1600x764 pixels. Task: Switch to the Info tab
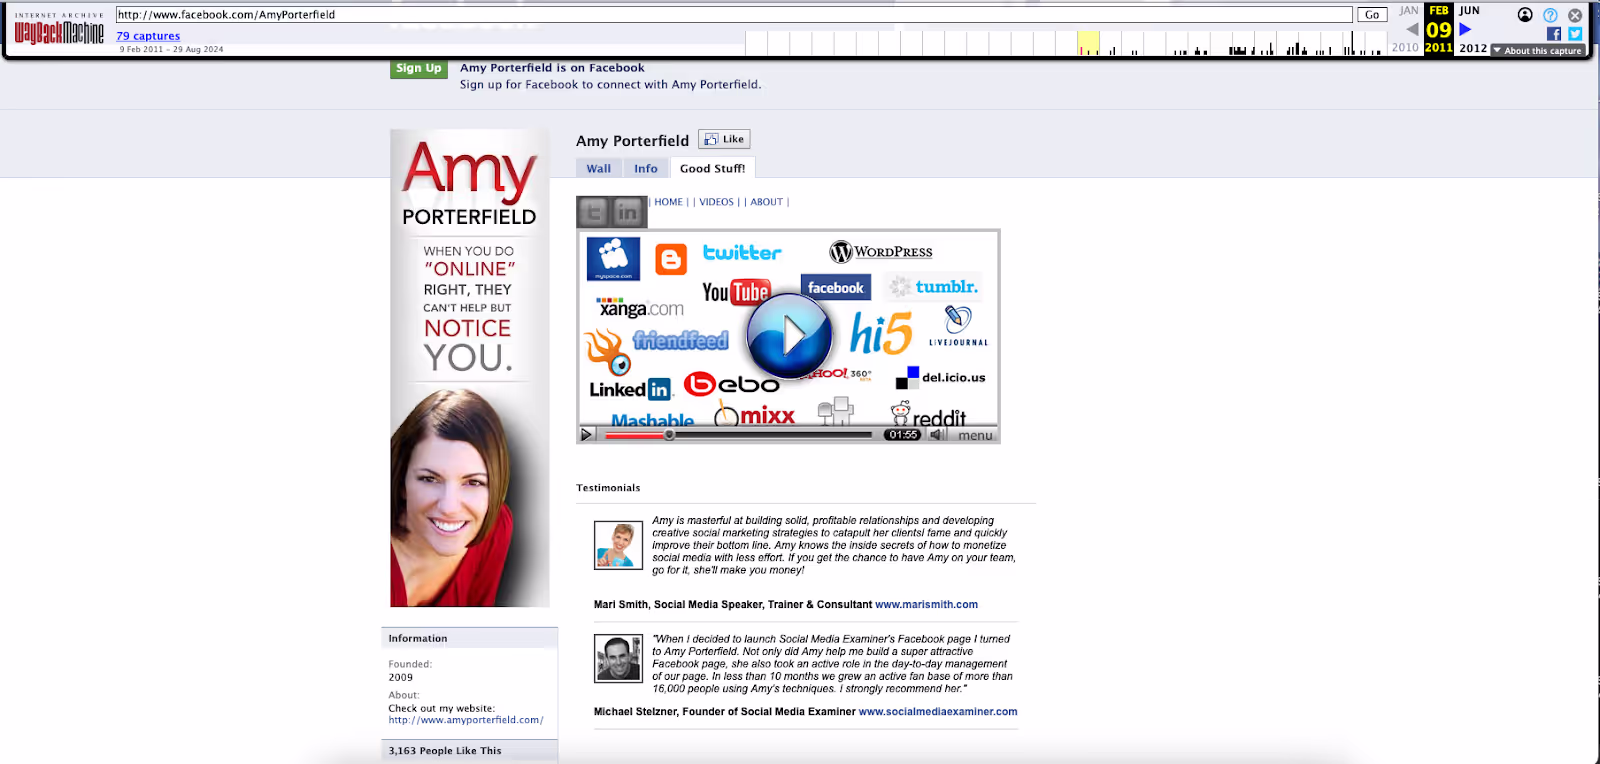[x=645, y=169]
